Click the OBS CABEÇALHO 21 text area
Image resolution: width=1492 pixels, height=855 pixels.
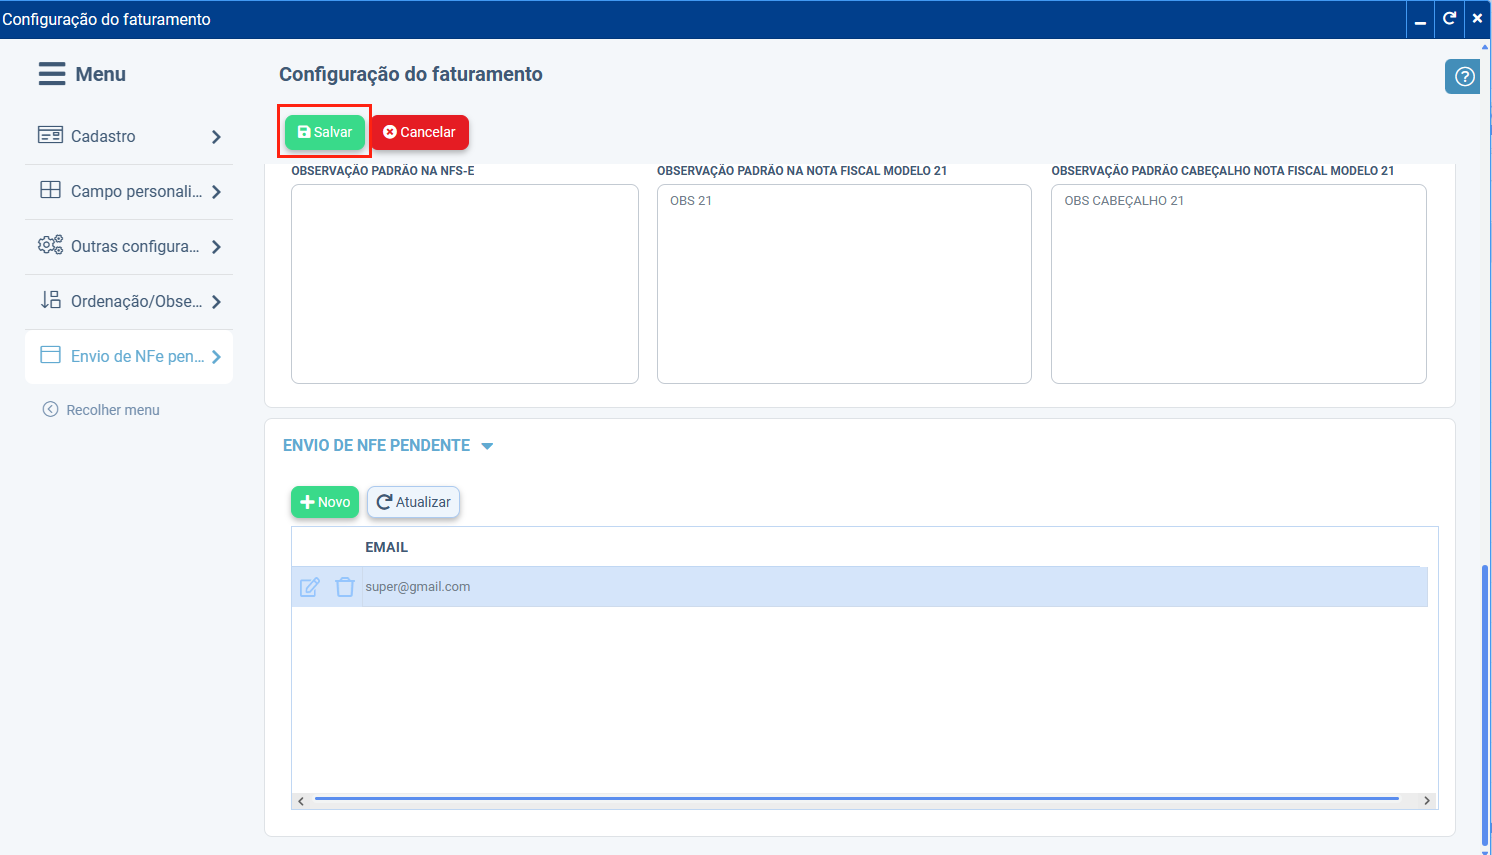(x=1239, y=284)
